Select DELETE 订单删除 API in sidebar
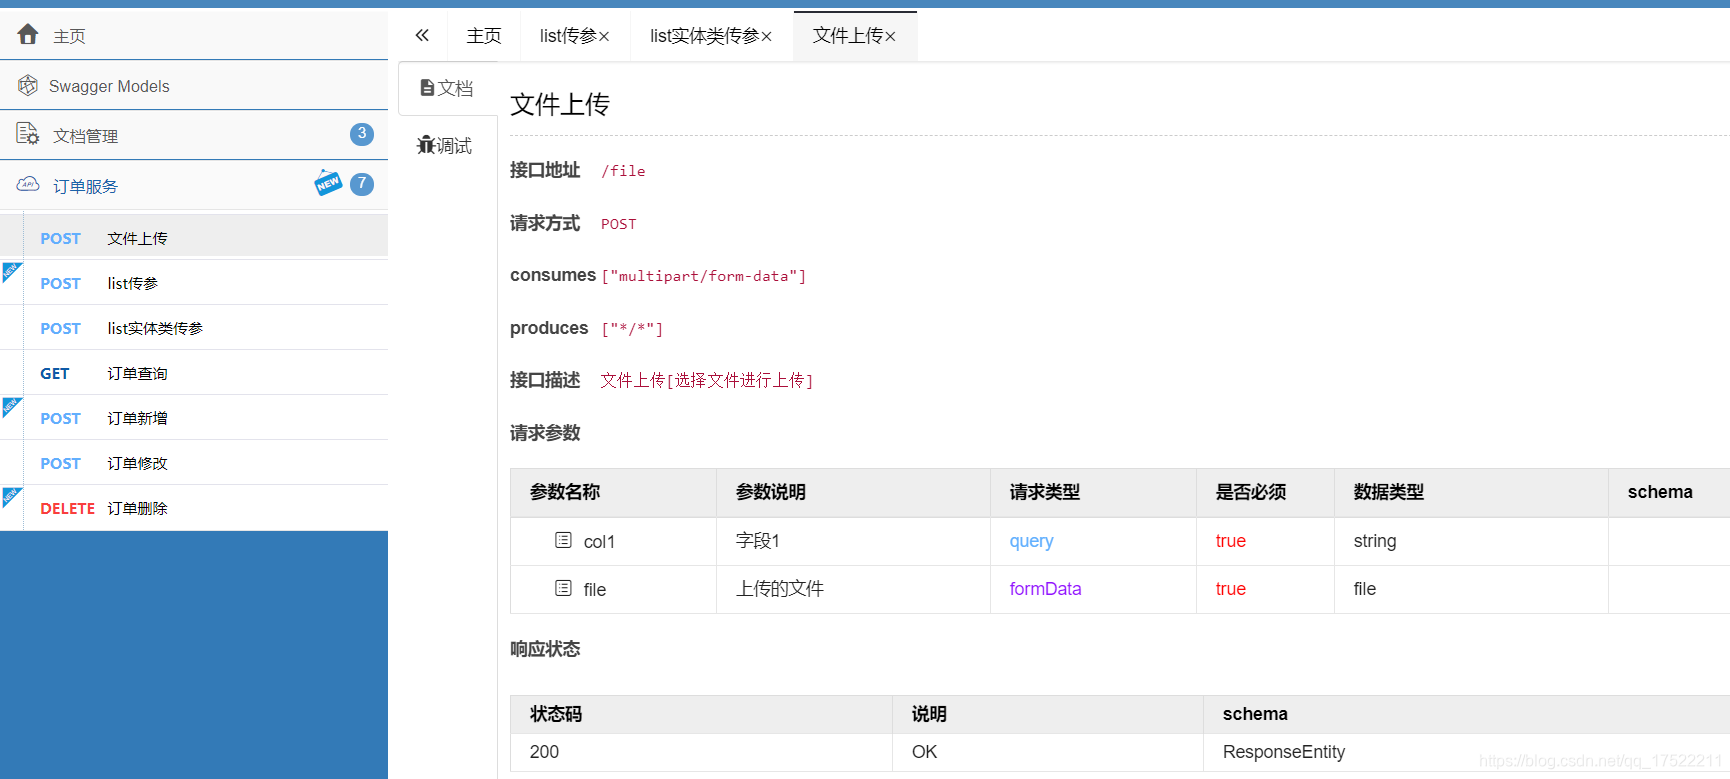The height and width of the screenshot is (779, 1730). 194,507
